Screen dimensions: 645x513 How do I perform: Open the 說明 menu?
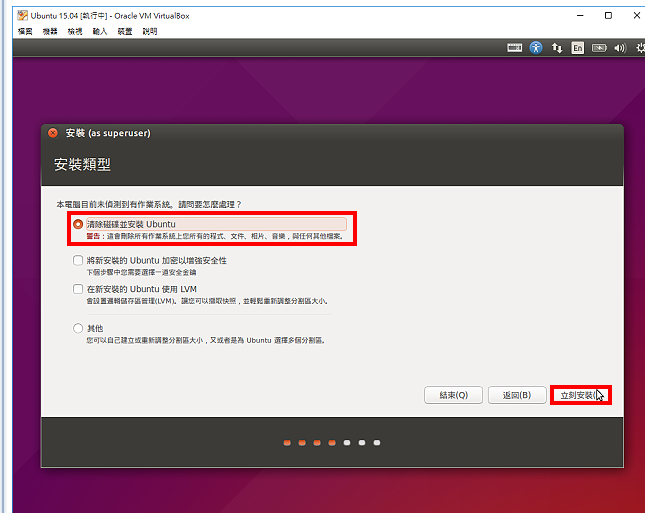point(150,31)
